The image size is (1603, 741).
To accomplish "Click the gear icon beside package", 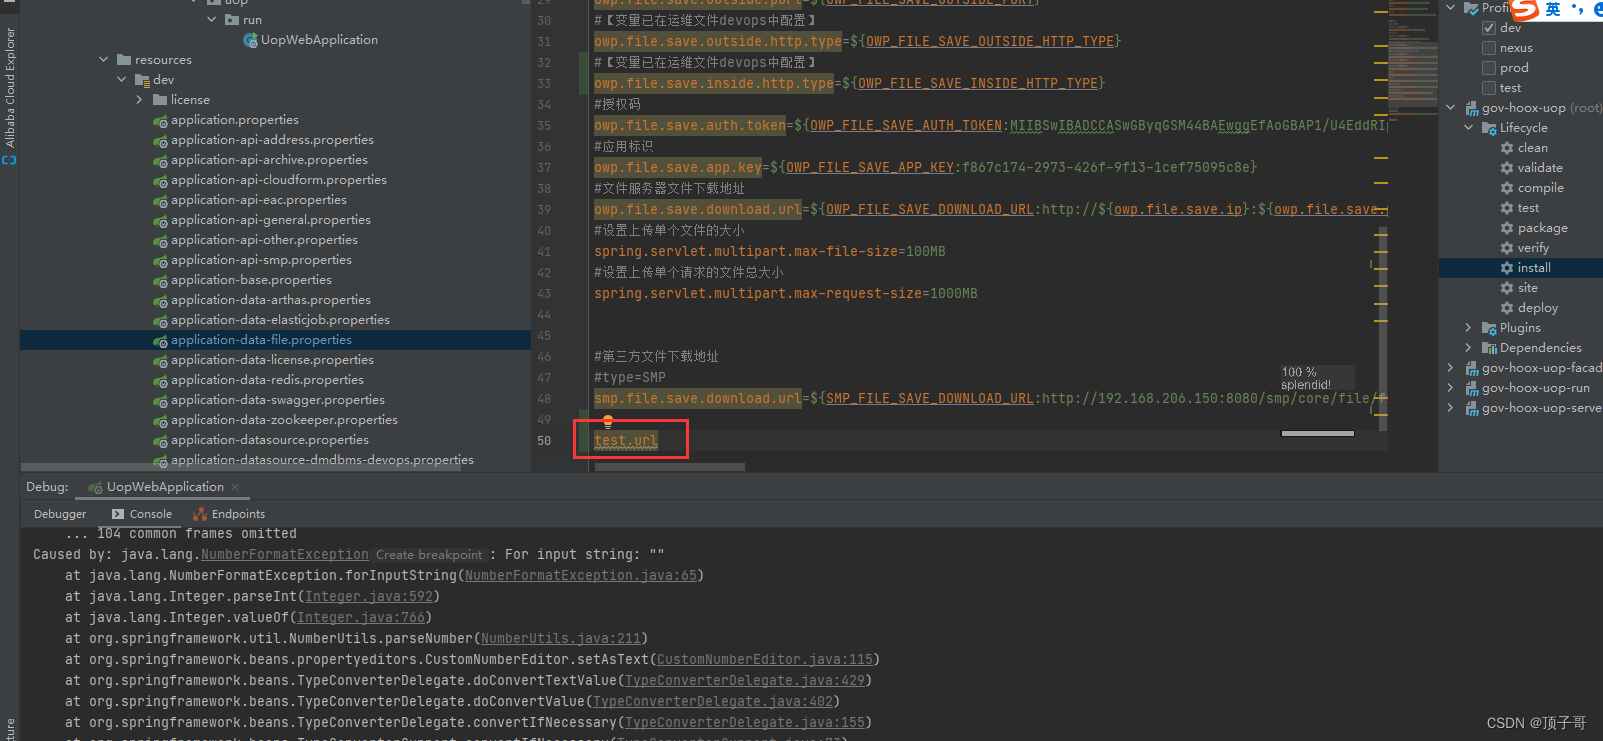I will [1507, 228].
